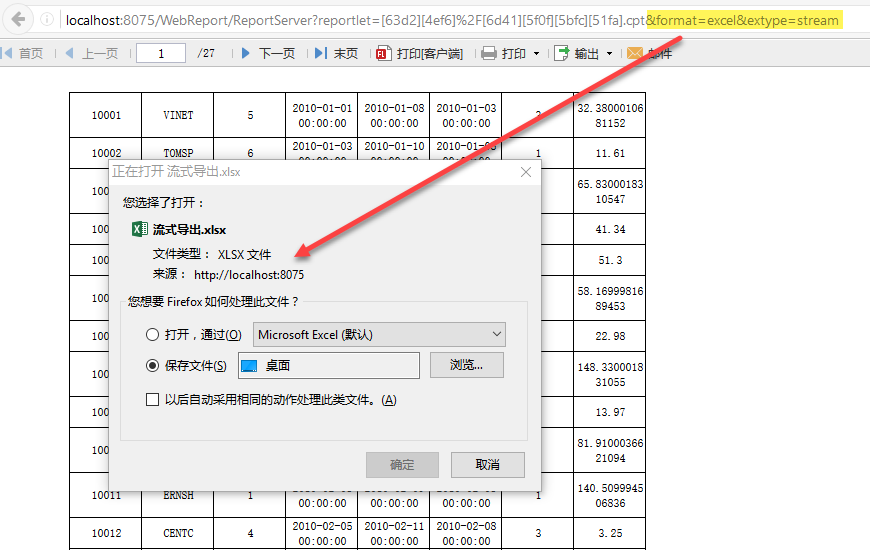Click the Excel file icon in dialog
The height and width of the screenshot is (550, 870).
tap(140, 229)
